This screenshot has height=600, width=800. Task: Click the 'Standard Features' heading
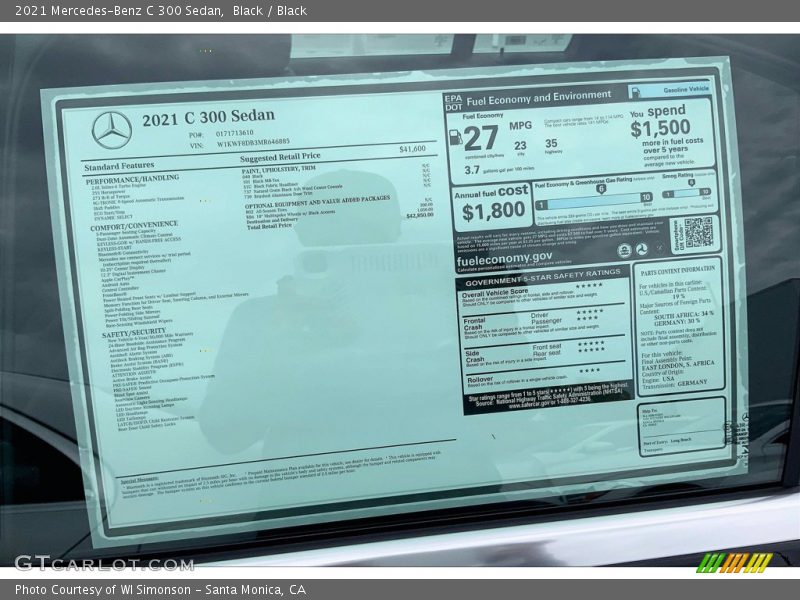[x=119, y=166]
